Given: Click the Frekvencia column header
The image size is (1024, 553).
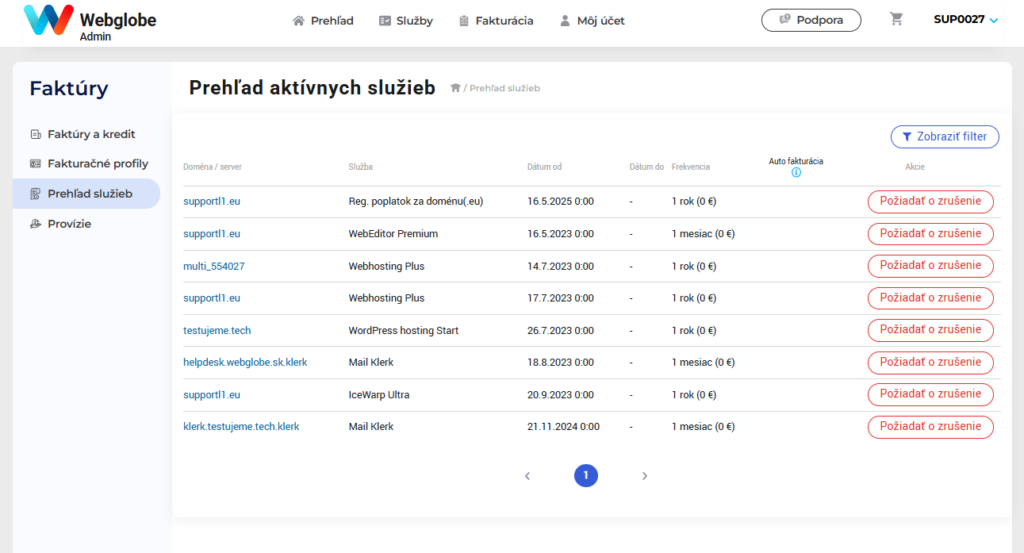Looking at the screenshot, I should pos(690,167).
